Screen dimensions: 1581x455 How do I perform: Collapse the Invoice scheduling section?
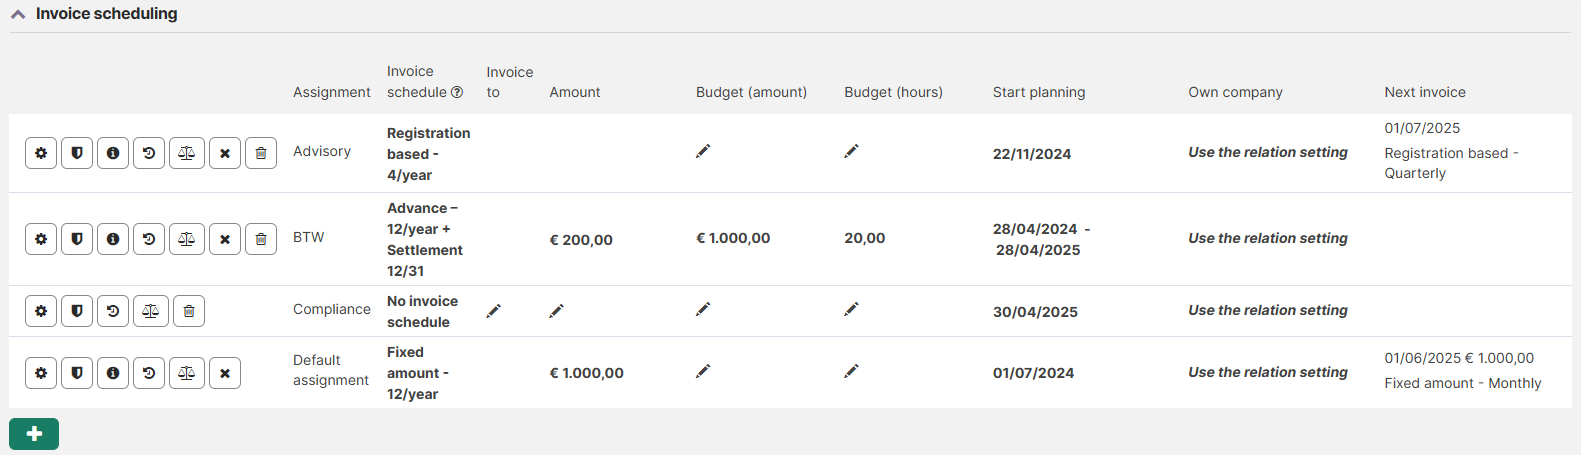click(18, 14)
